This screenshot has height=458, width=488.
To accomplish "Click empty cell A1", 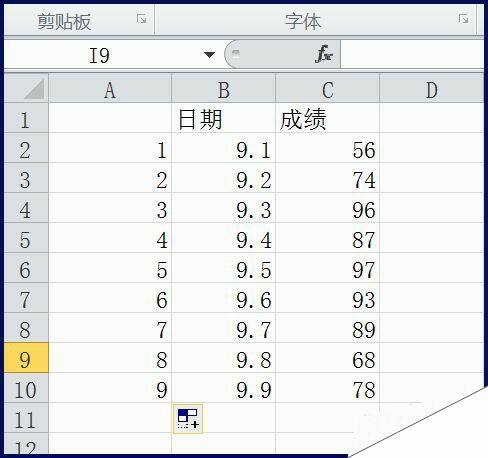I will [x=110, y=118].
